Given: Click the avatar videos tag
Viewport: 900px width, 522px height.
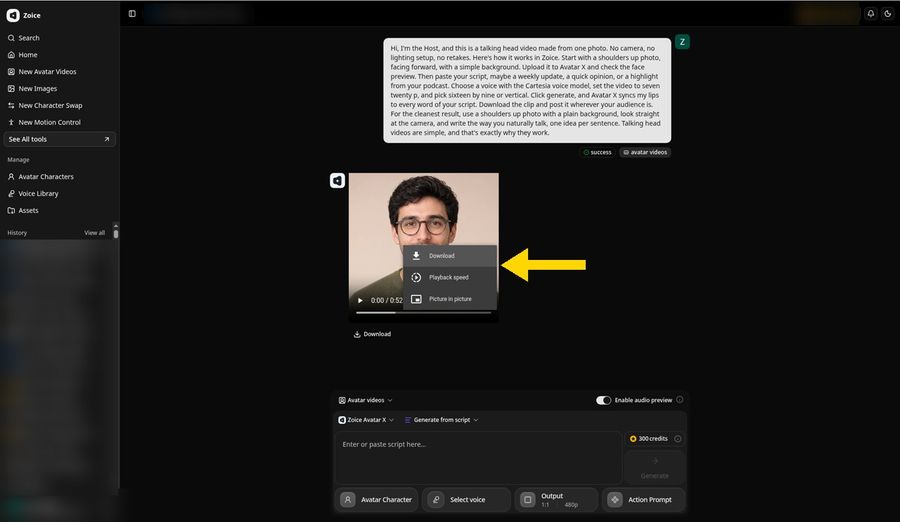Looking at the screenshot, I should 645,152.
